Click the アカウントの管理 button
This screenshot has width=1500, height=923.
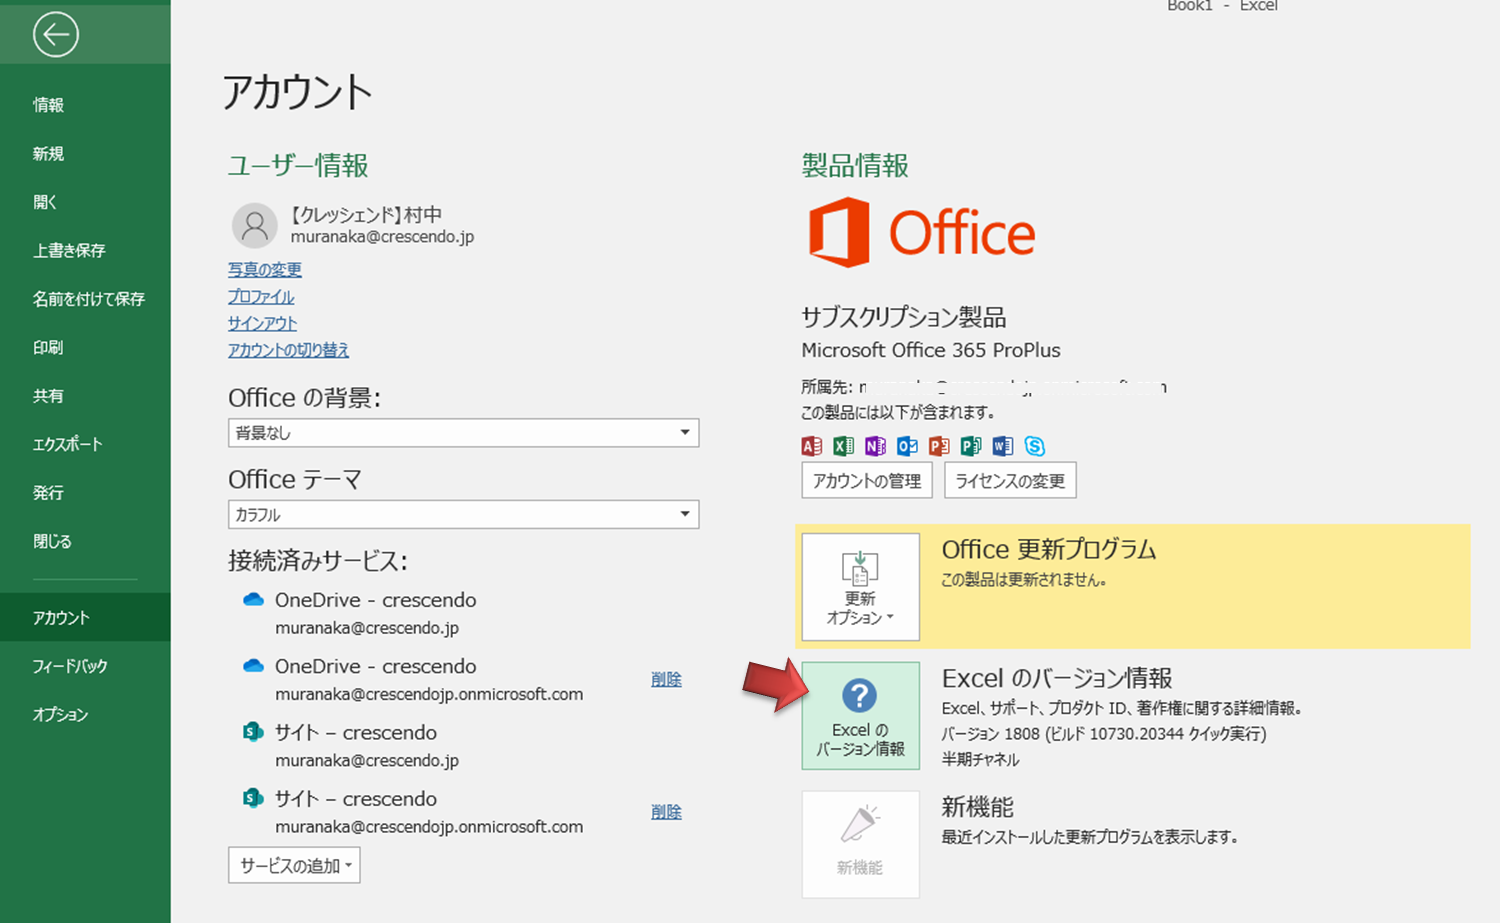[x=867, y=481]
